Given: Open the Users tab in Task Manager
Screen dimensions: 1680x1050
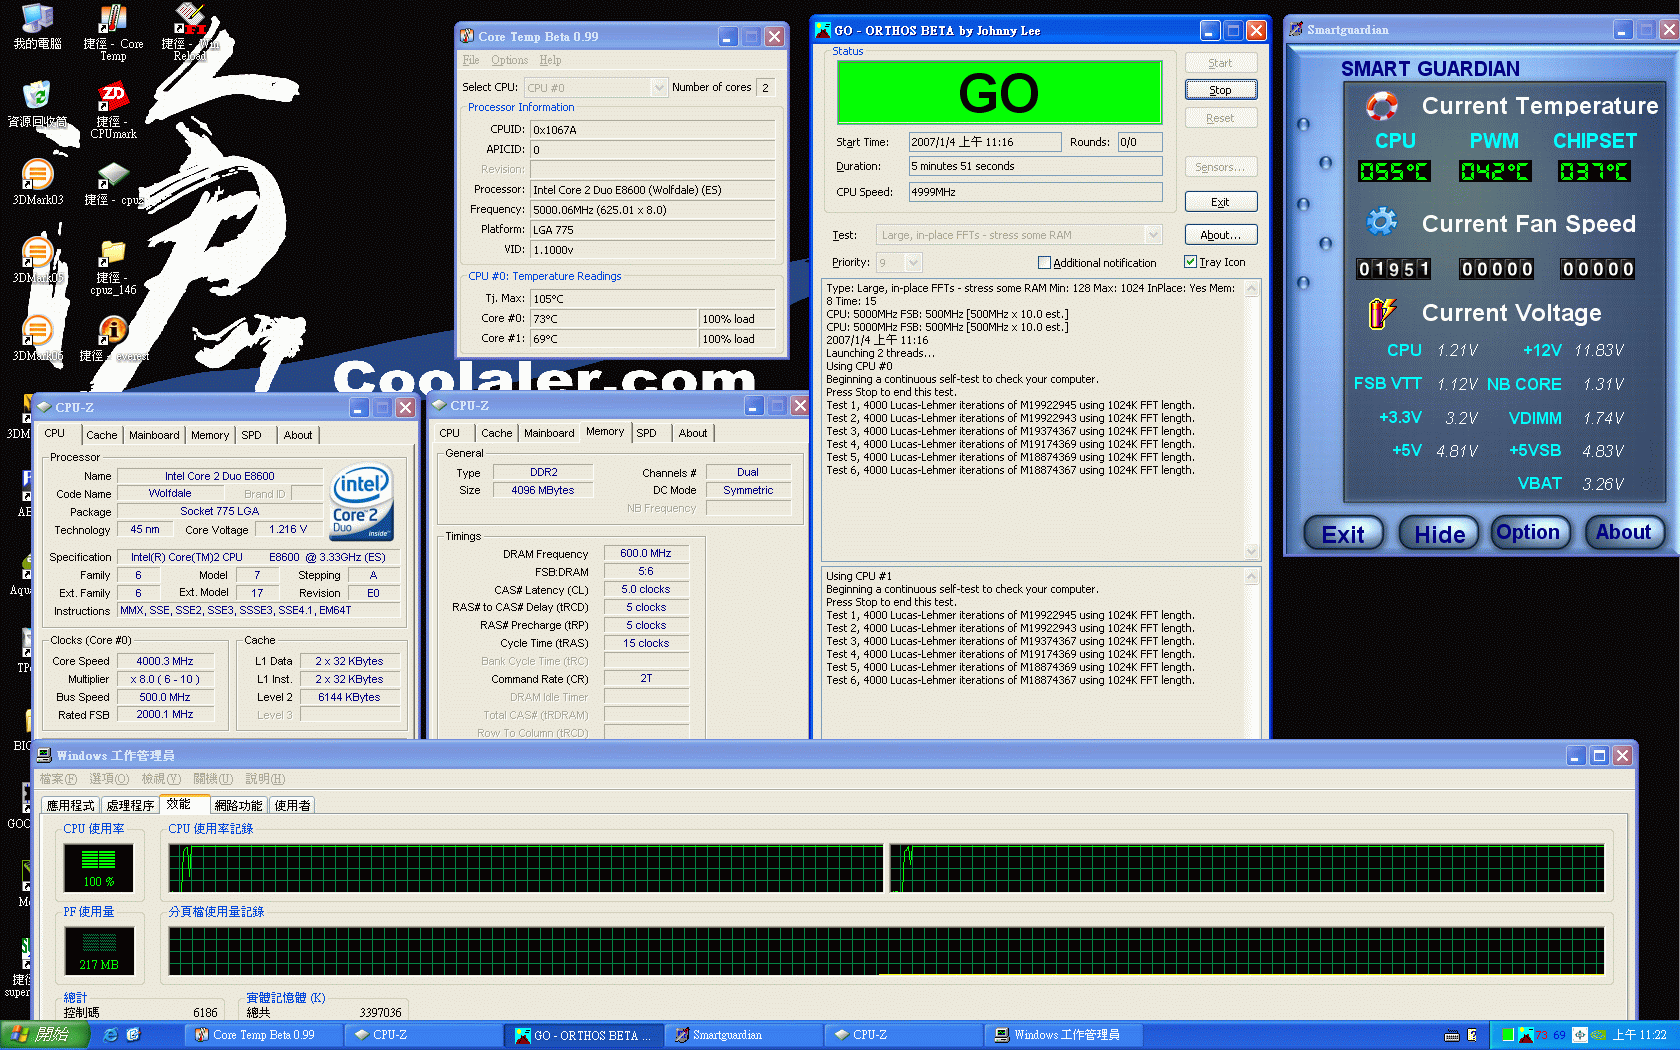Looking at the screenshot, I should 292,805.
